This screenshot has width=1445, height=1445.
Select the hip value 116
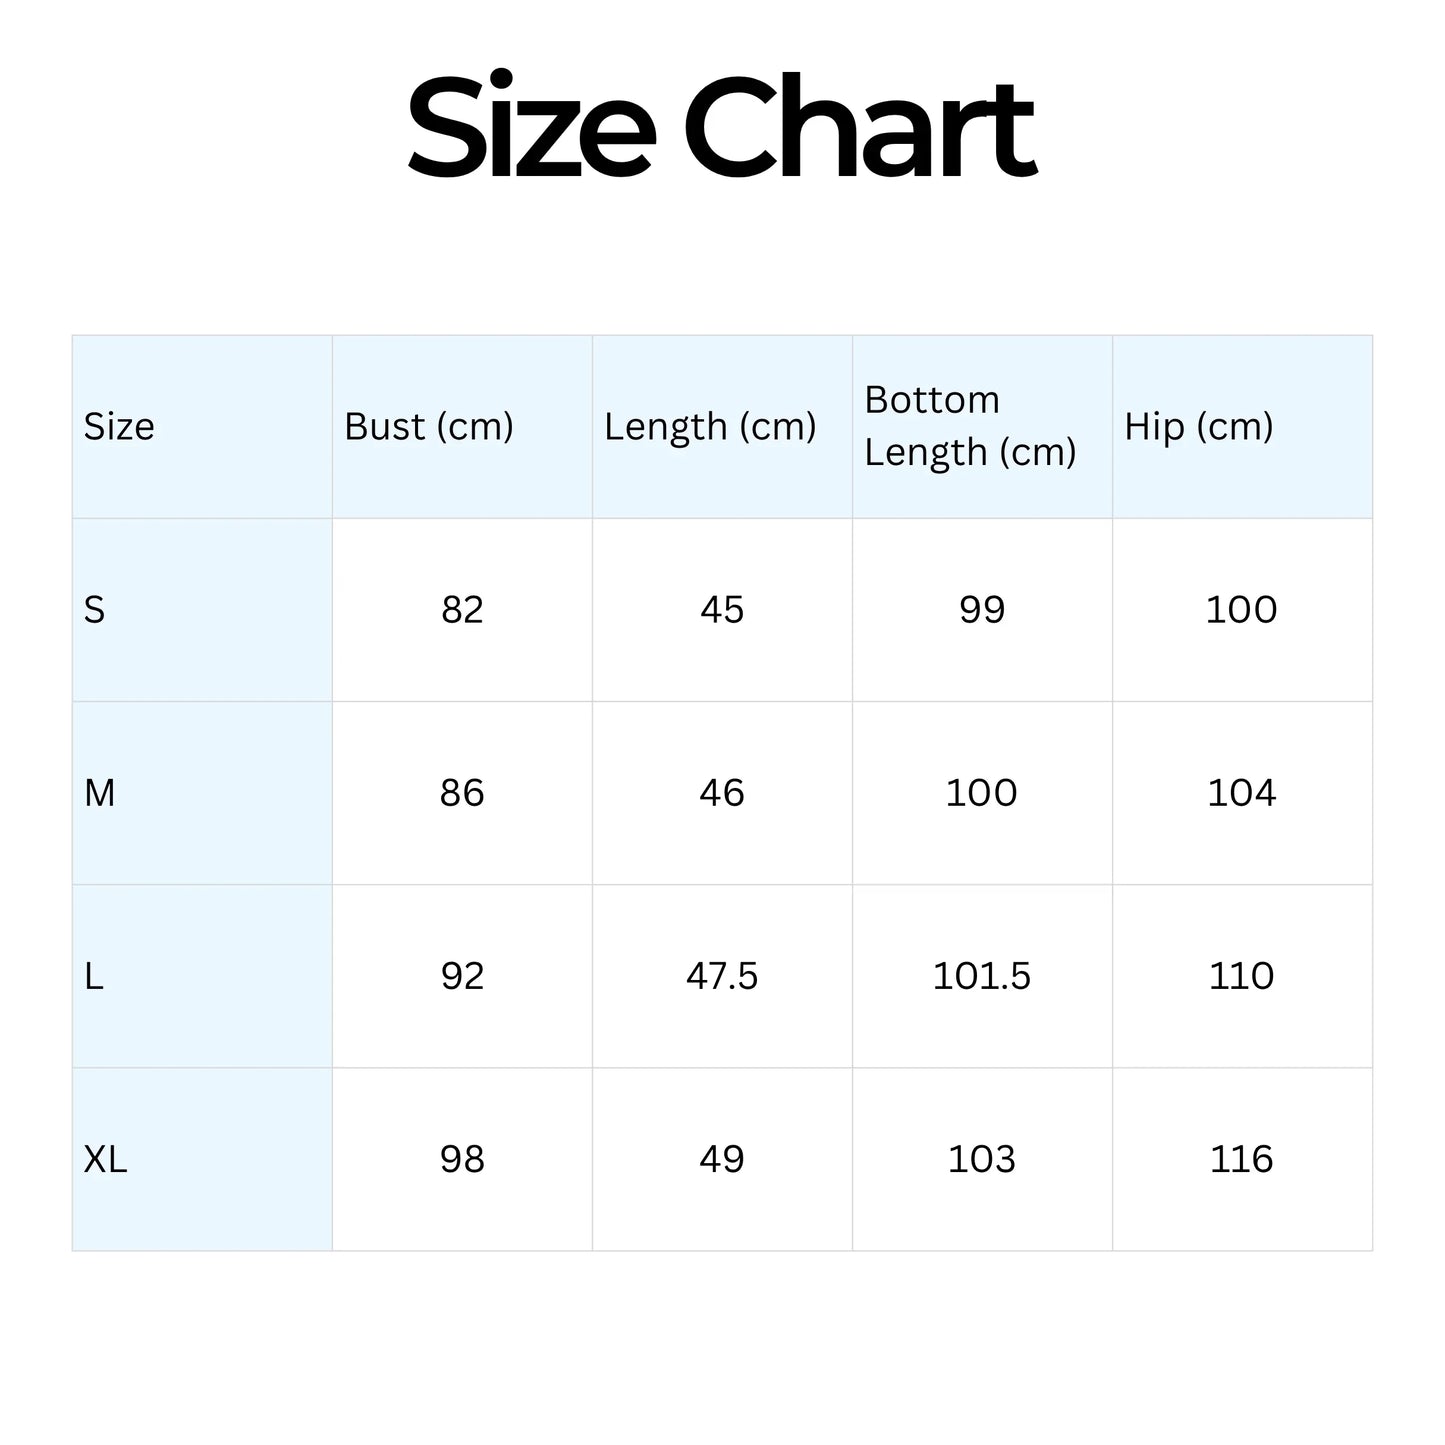click(x=1241, y=1159)
